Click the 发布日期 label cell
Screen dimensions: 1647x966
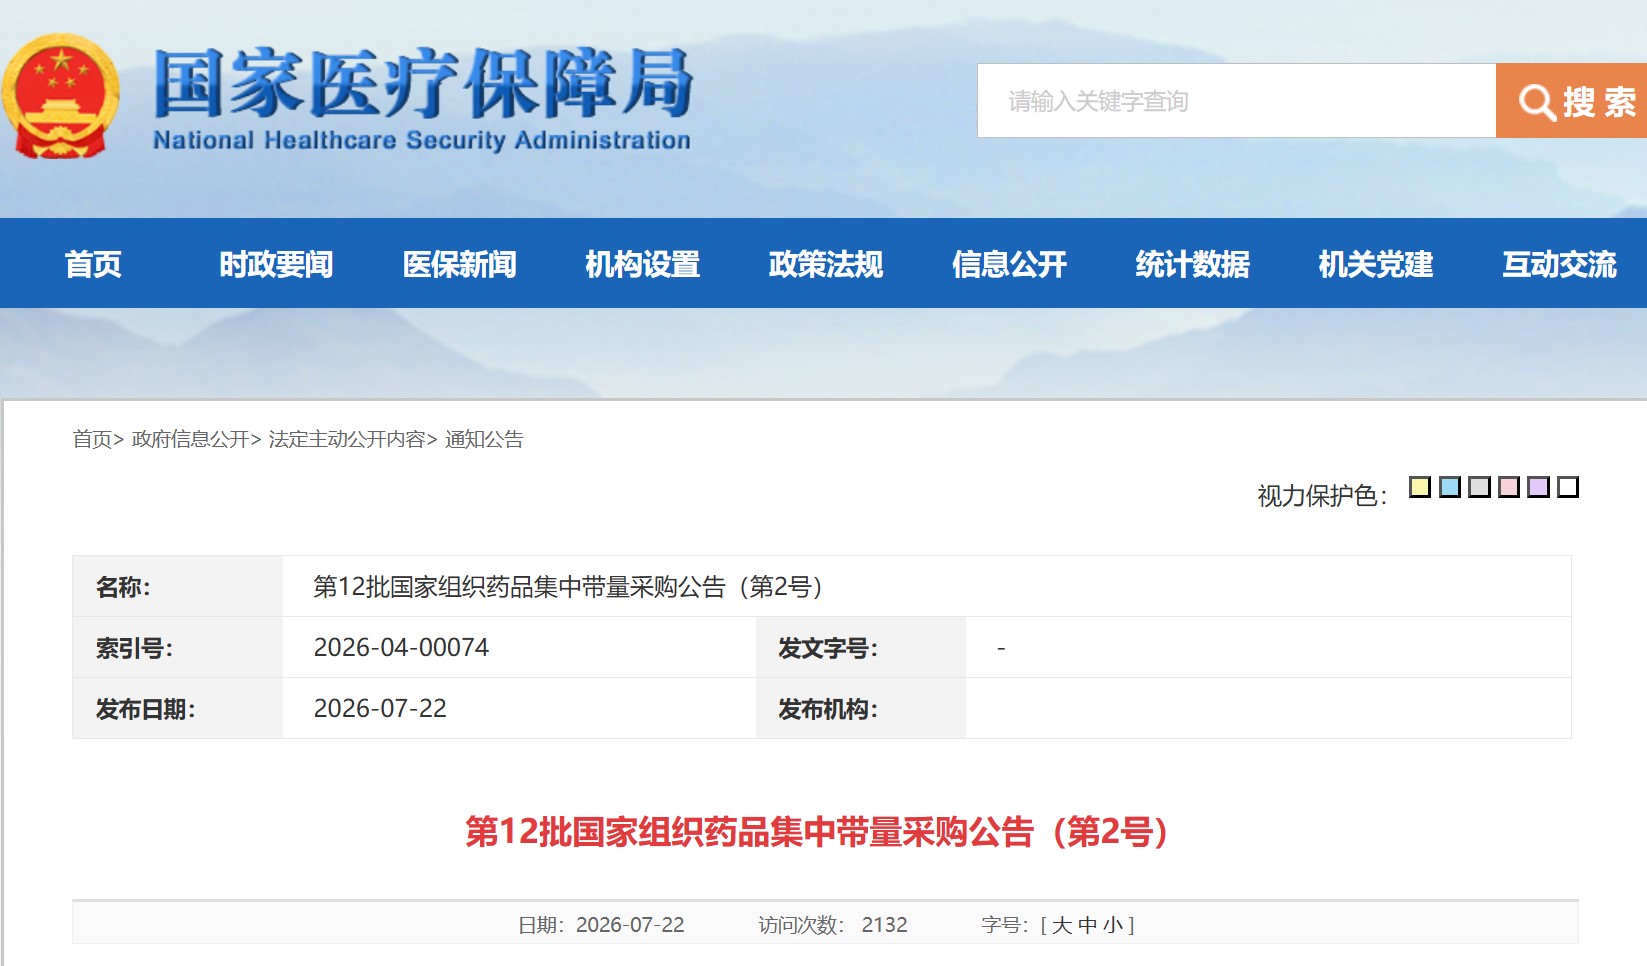click(178, 708)
